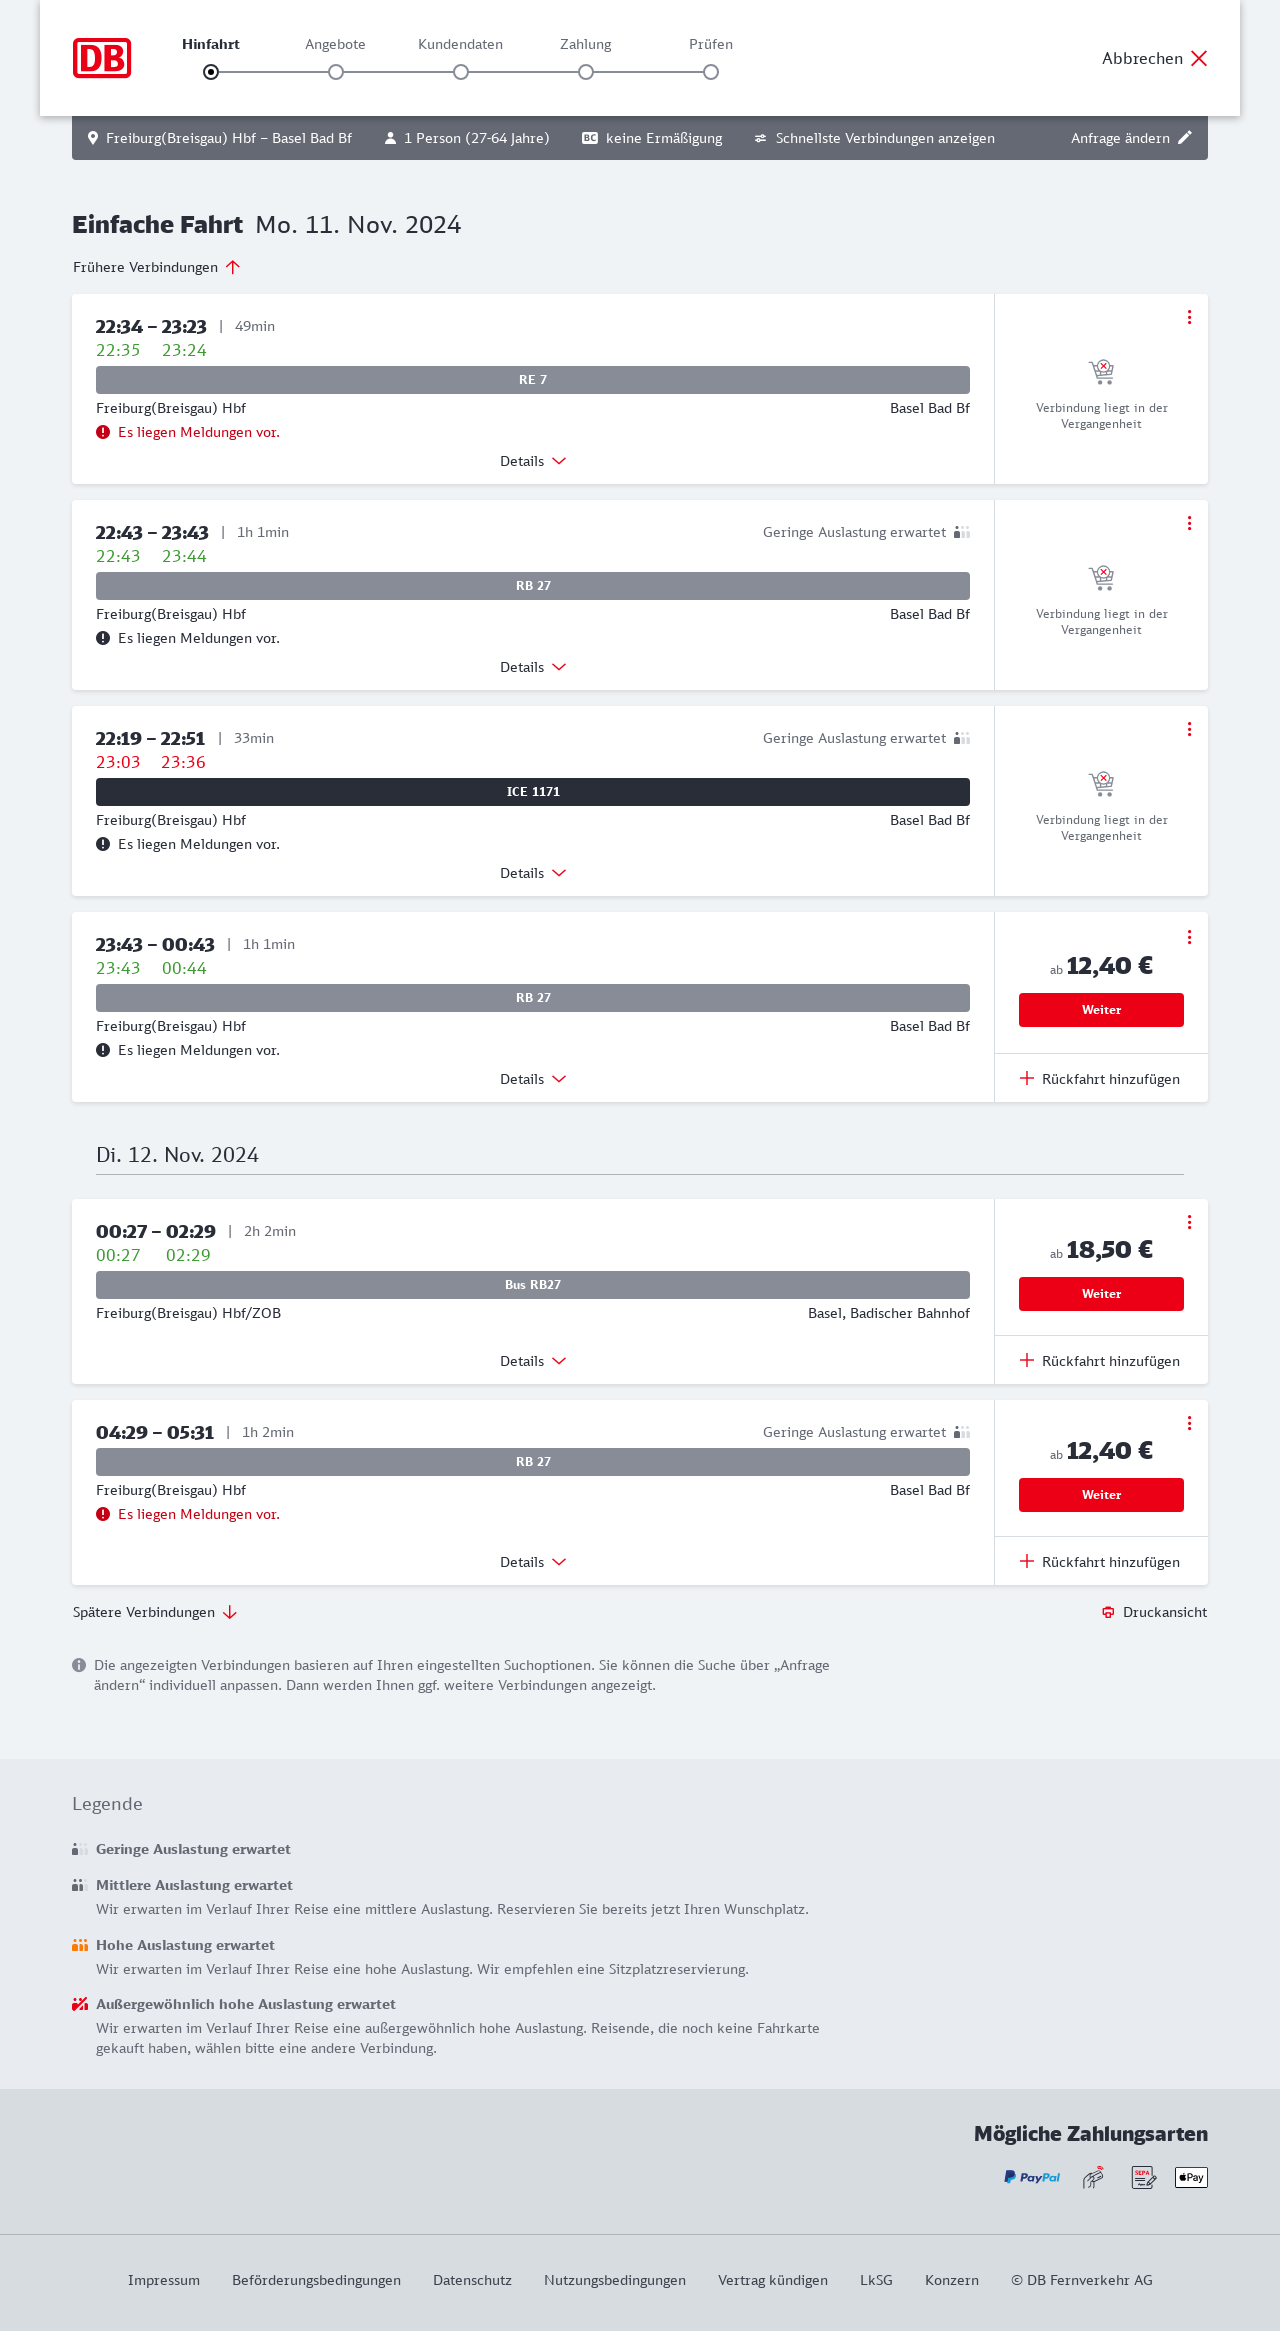Expand Details of the ICE 1171 connection

tap(533, 873)
